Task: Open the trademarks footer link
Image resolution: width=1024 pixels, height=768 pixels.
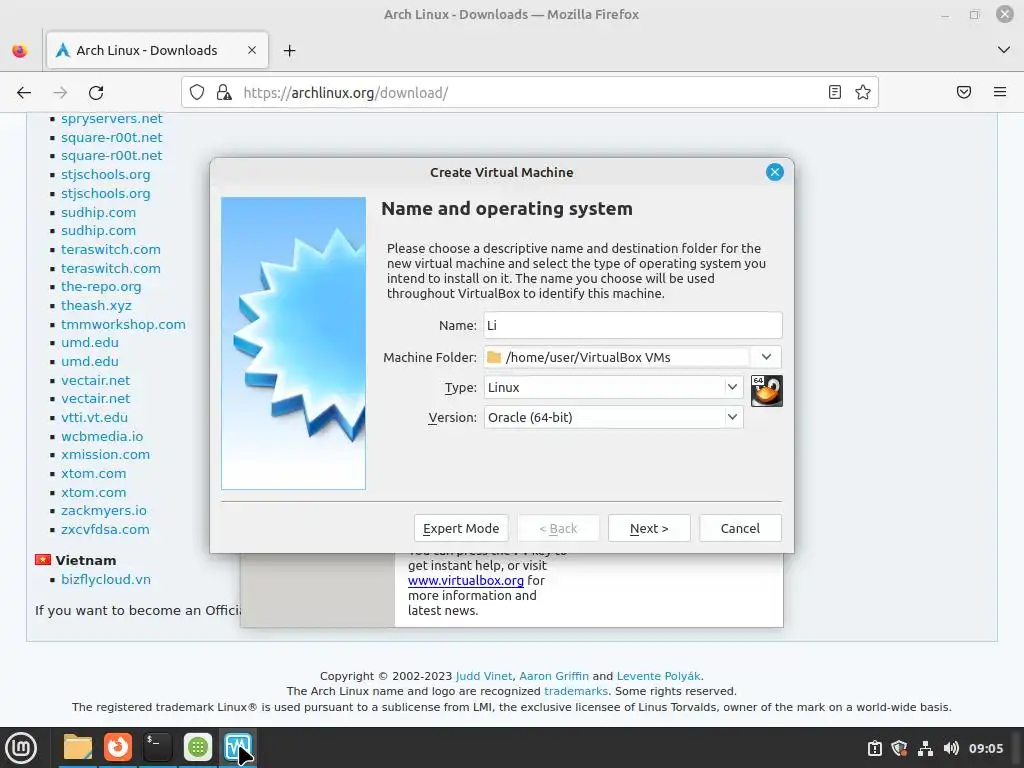Action: (575, 691)
